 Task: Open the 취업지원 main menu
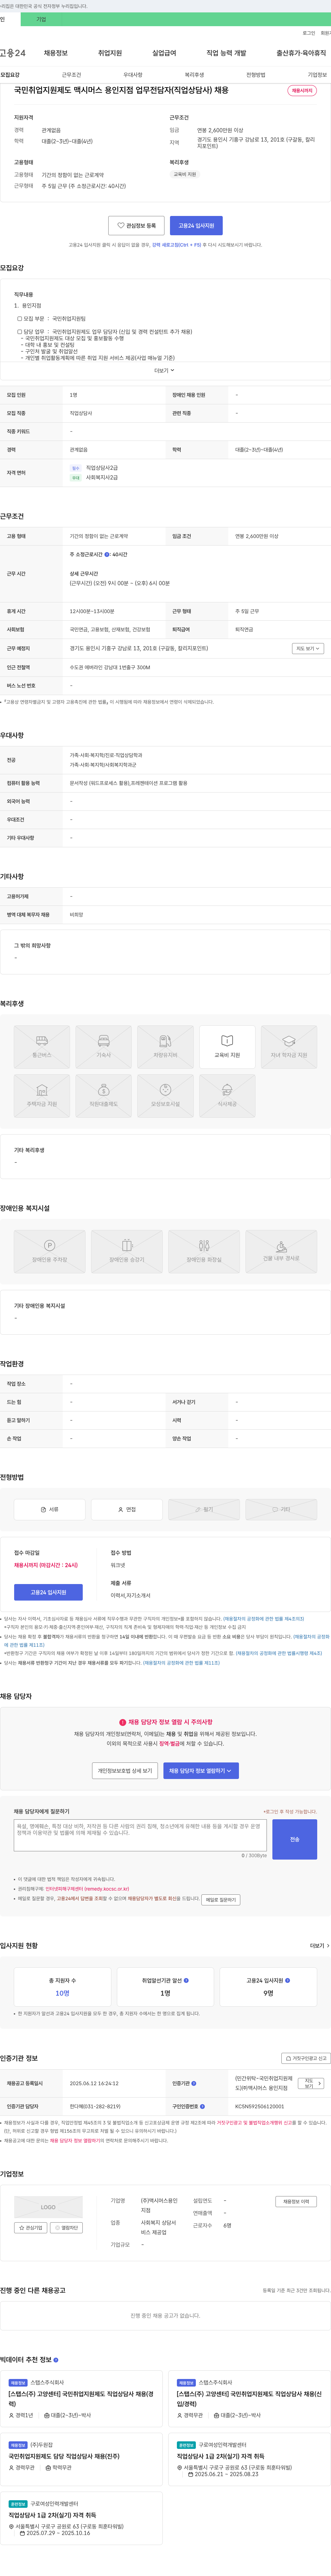(x=110, y=53)
